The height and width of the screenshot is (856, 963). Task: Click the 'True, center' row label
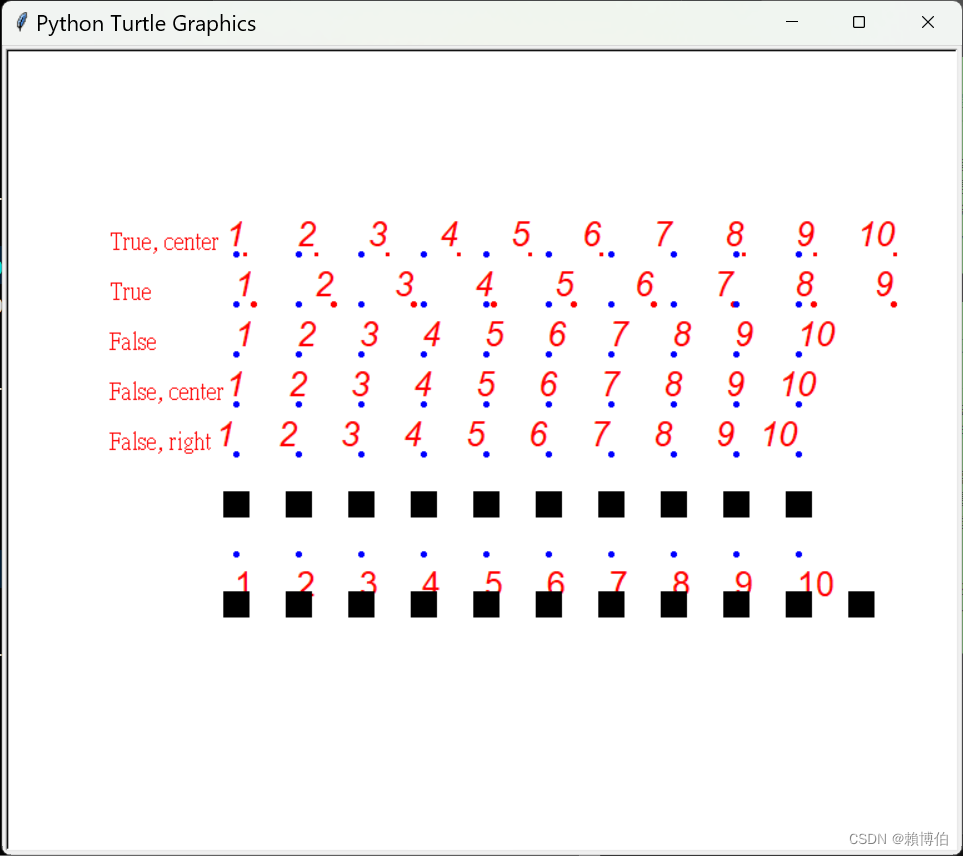click(x=164, y=242)
